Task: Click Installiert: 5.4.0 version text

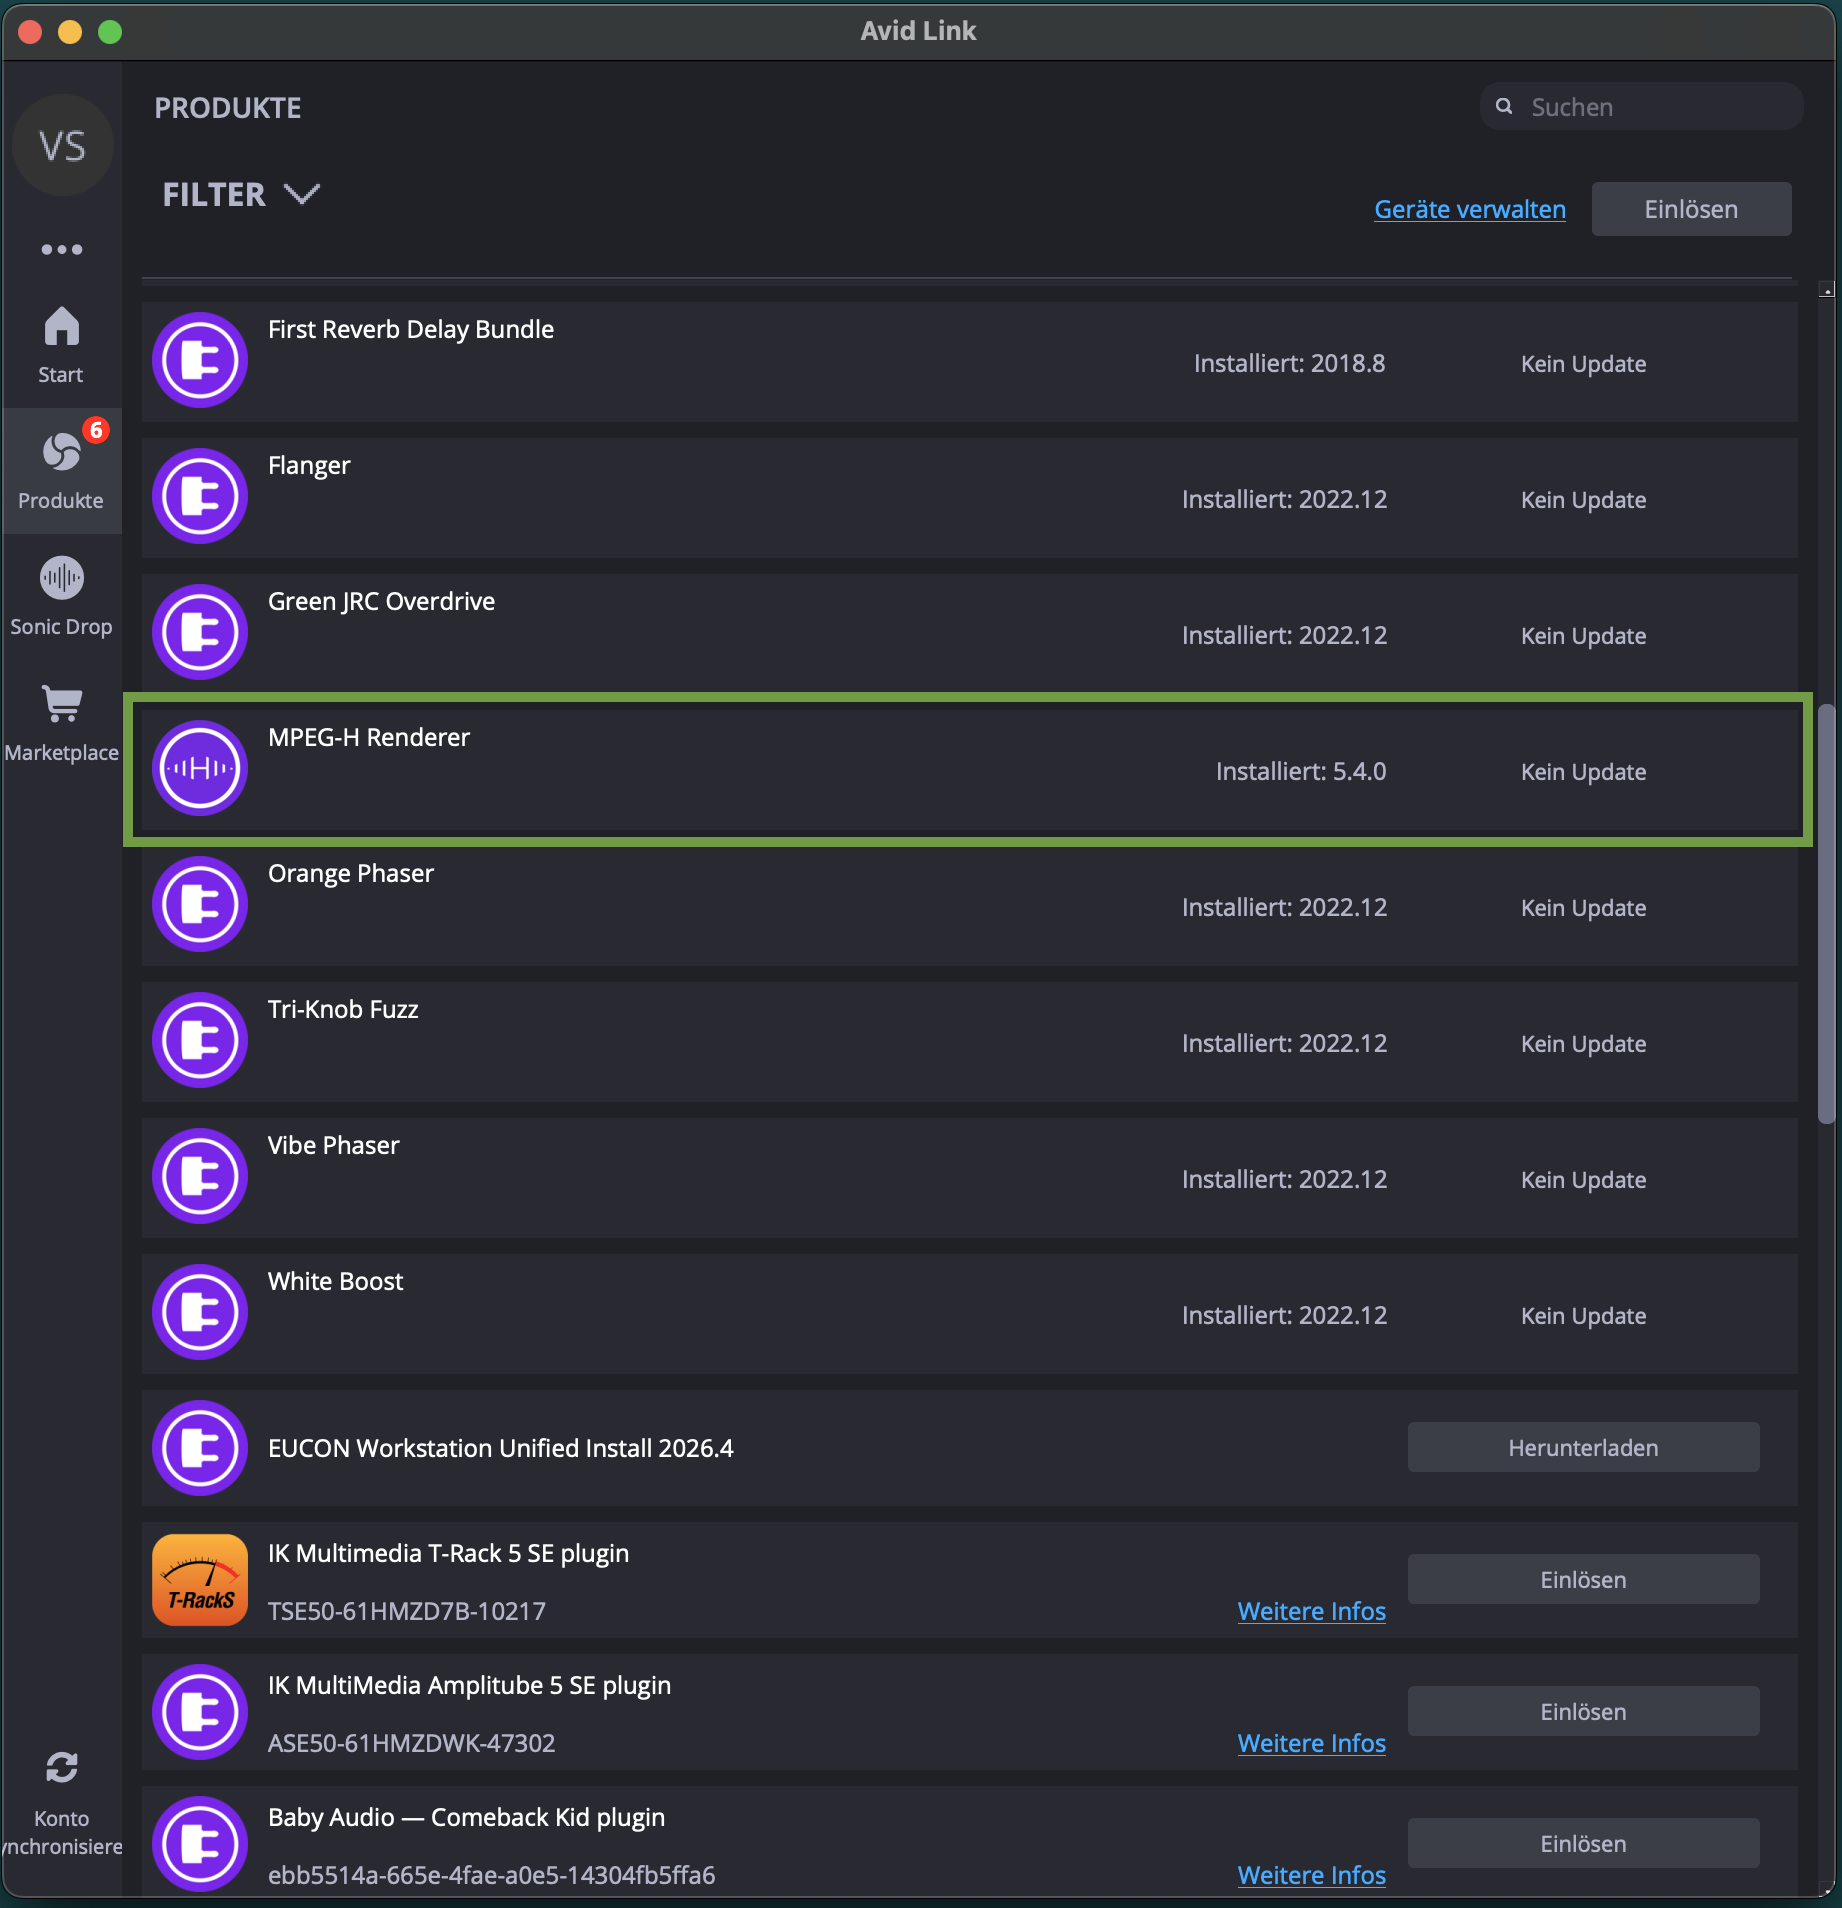Action: [1301, 771]
